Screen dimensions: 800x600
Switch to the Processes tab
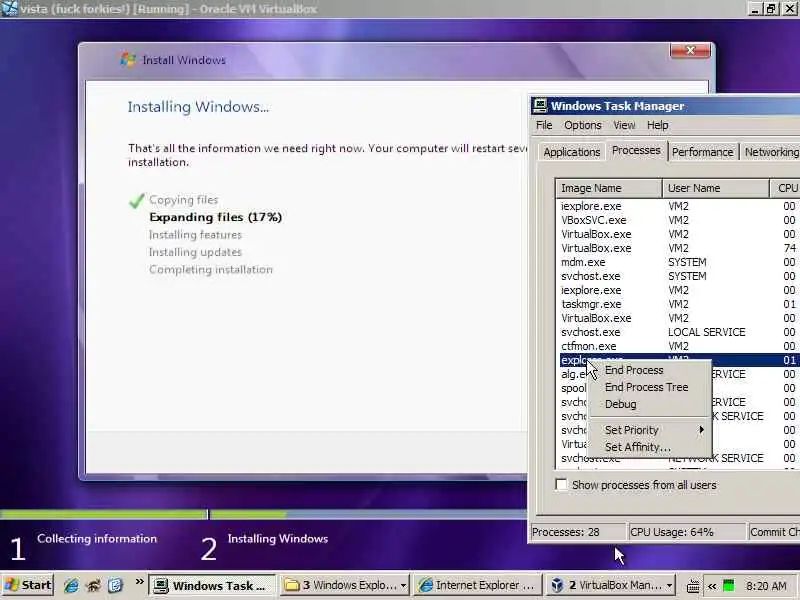click(x=636, y=150)
